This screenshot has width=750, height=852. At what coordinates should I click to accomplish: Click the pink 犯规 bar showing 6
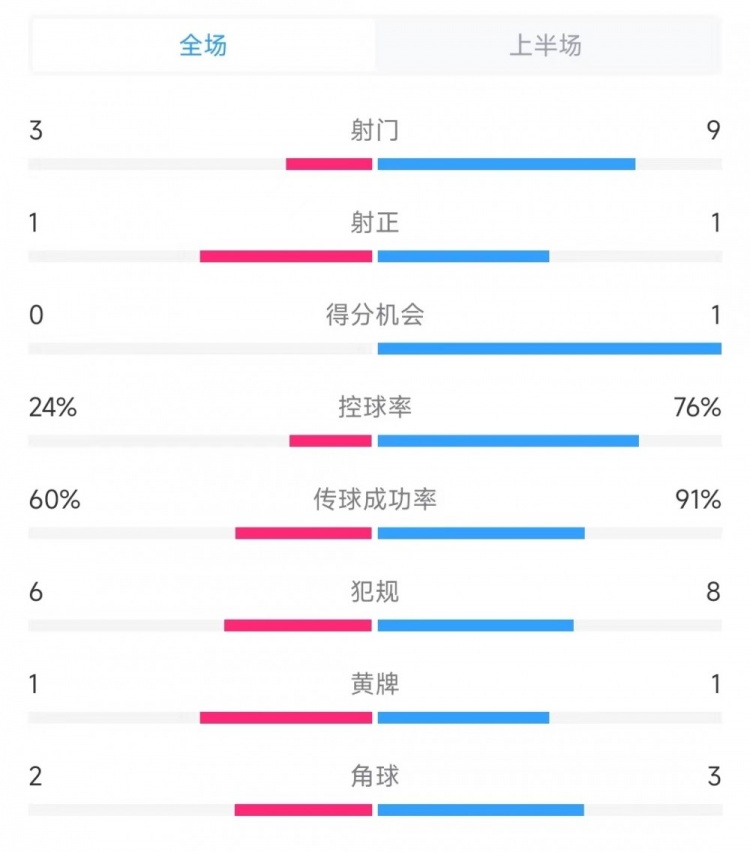(298, 625)
